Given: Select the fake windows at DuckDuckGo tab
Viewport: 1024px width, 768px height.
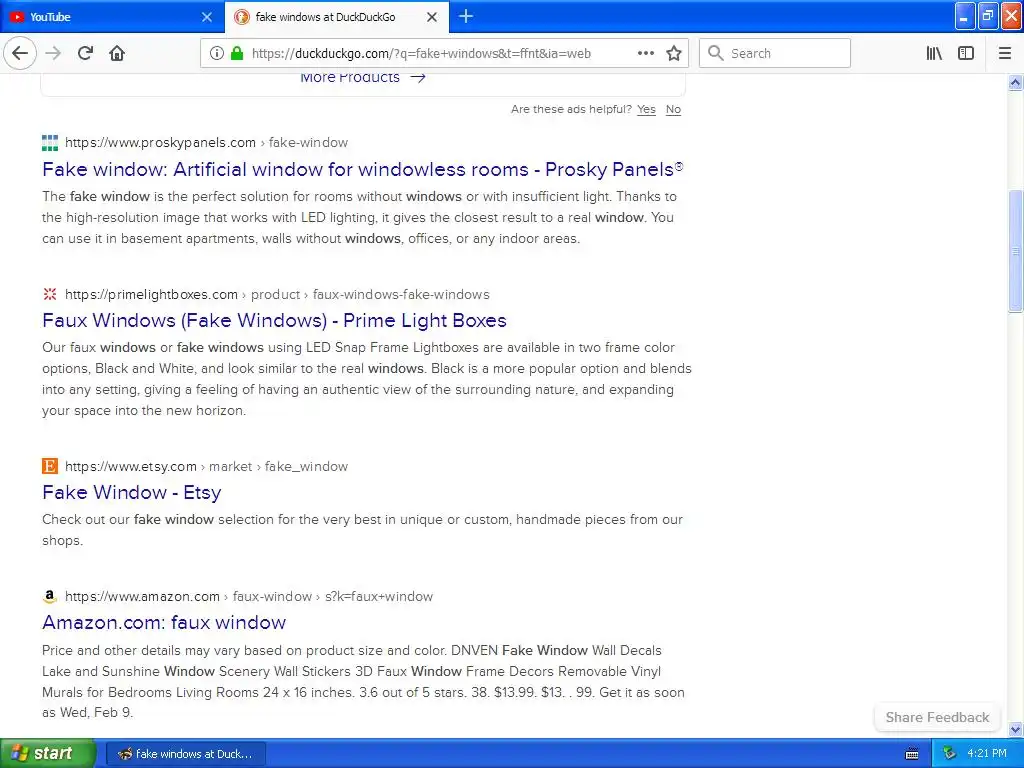Looking at the screenshot, I should click(x=336, y=17).
